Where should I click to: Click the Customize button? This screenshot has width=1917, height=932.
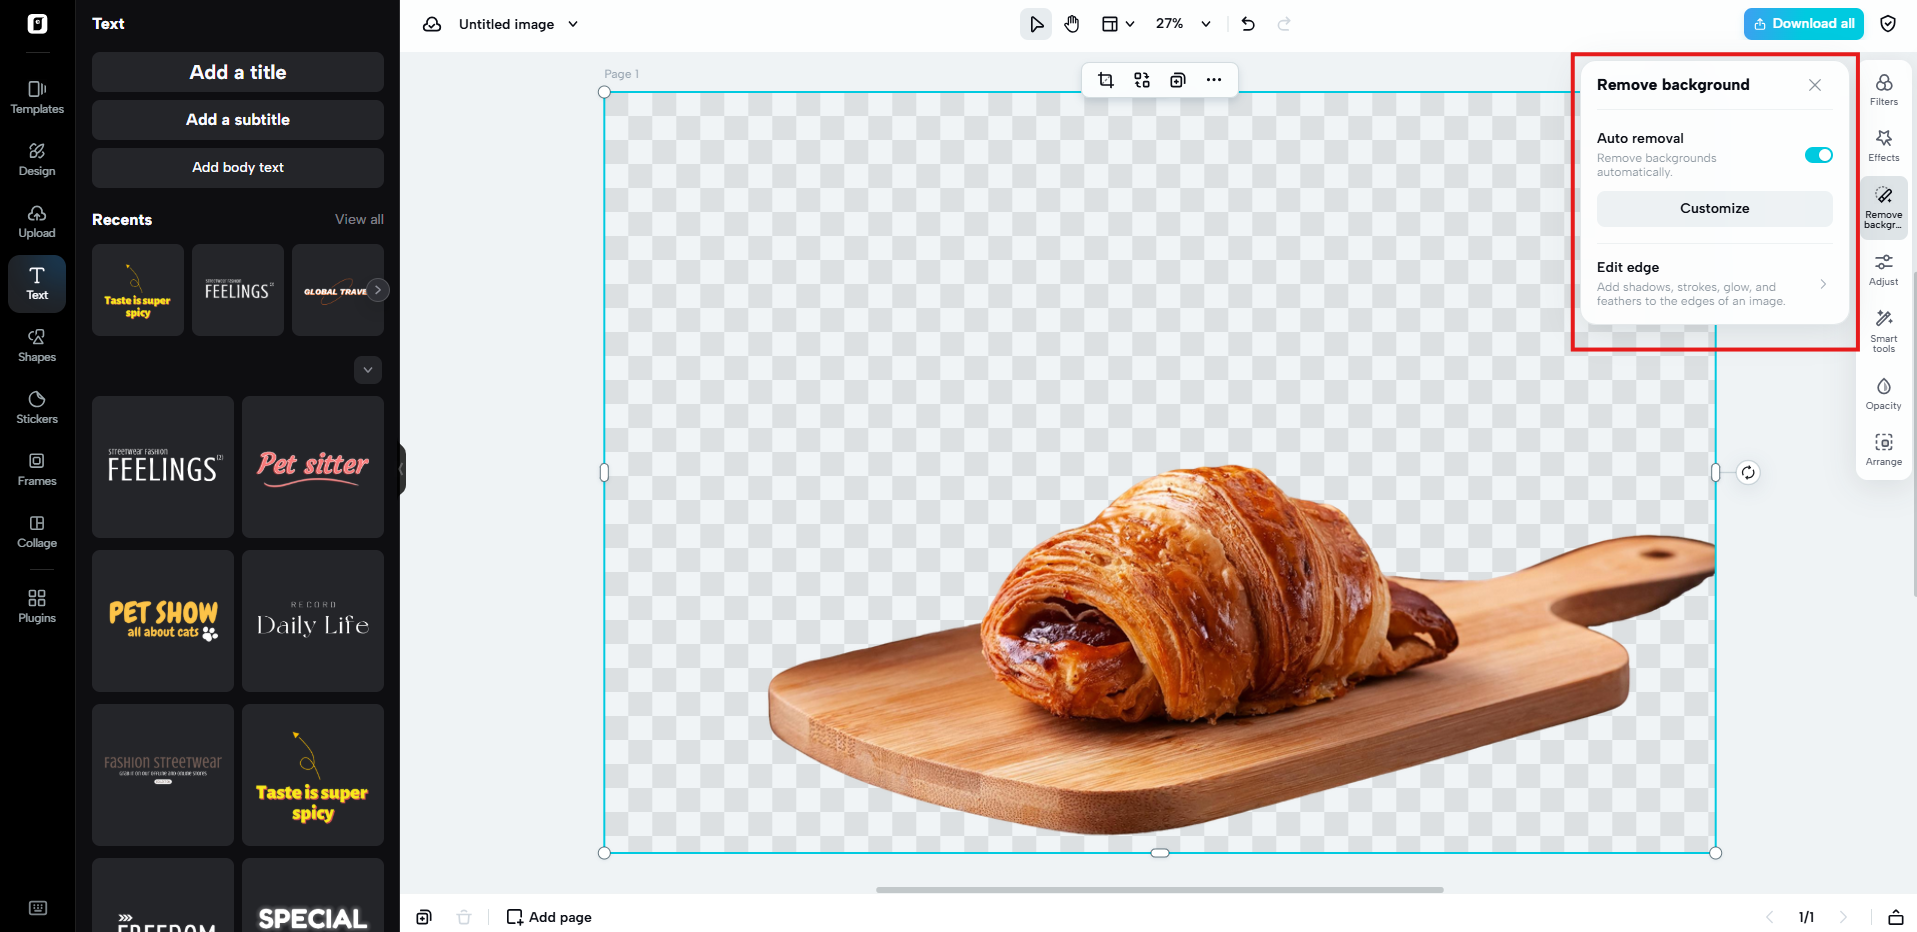[1714, 208]
